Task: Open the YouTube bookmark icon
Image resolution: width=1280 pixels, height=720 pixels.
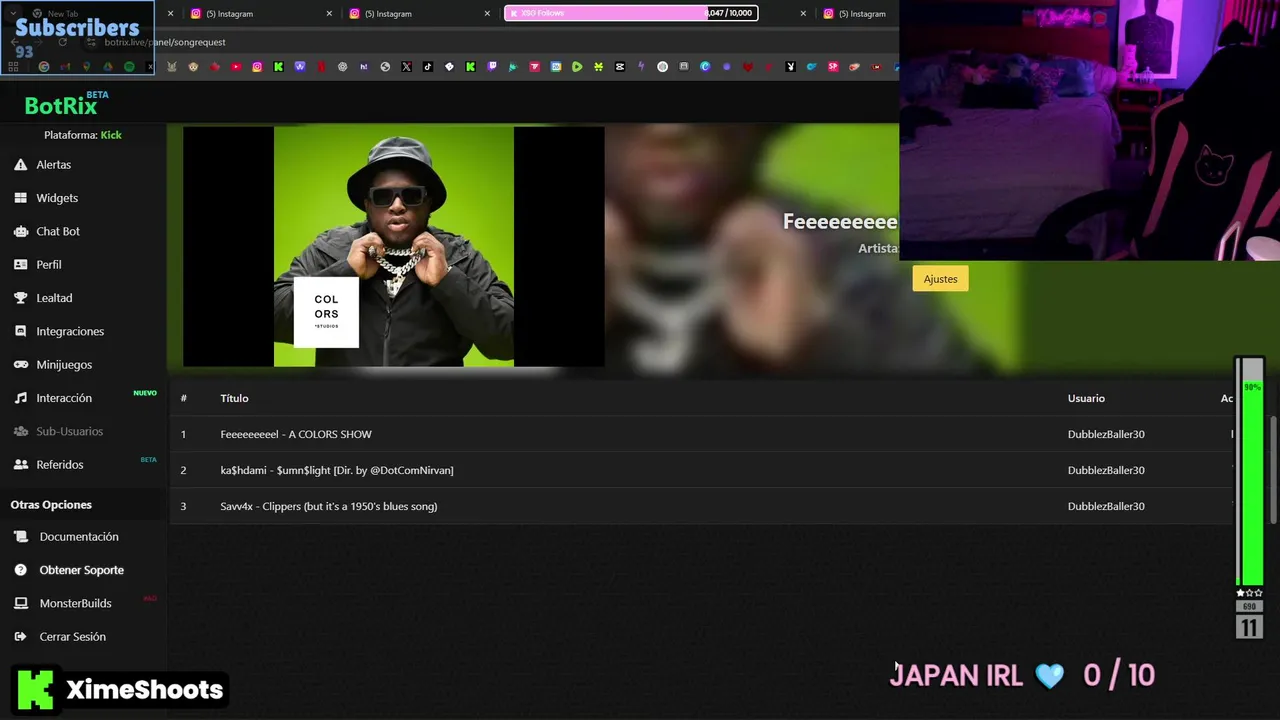Action: (236, 67)
